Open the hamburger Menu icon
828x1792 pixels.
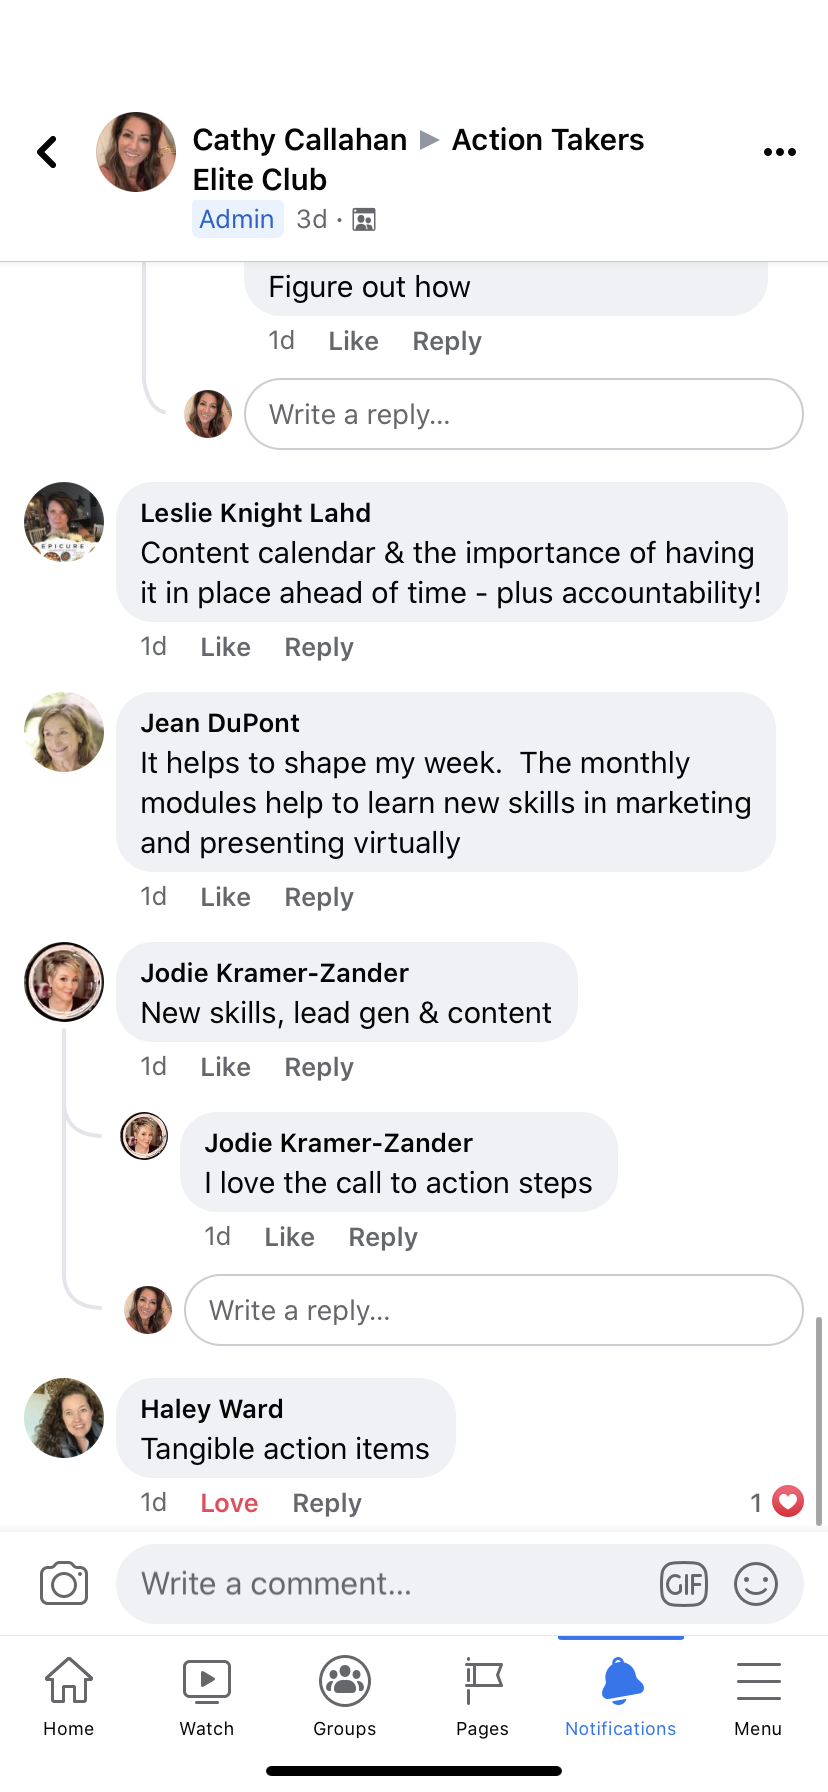pyautogui.click(x=758, y=1683)
